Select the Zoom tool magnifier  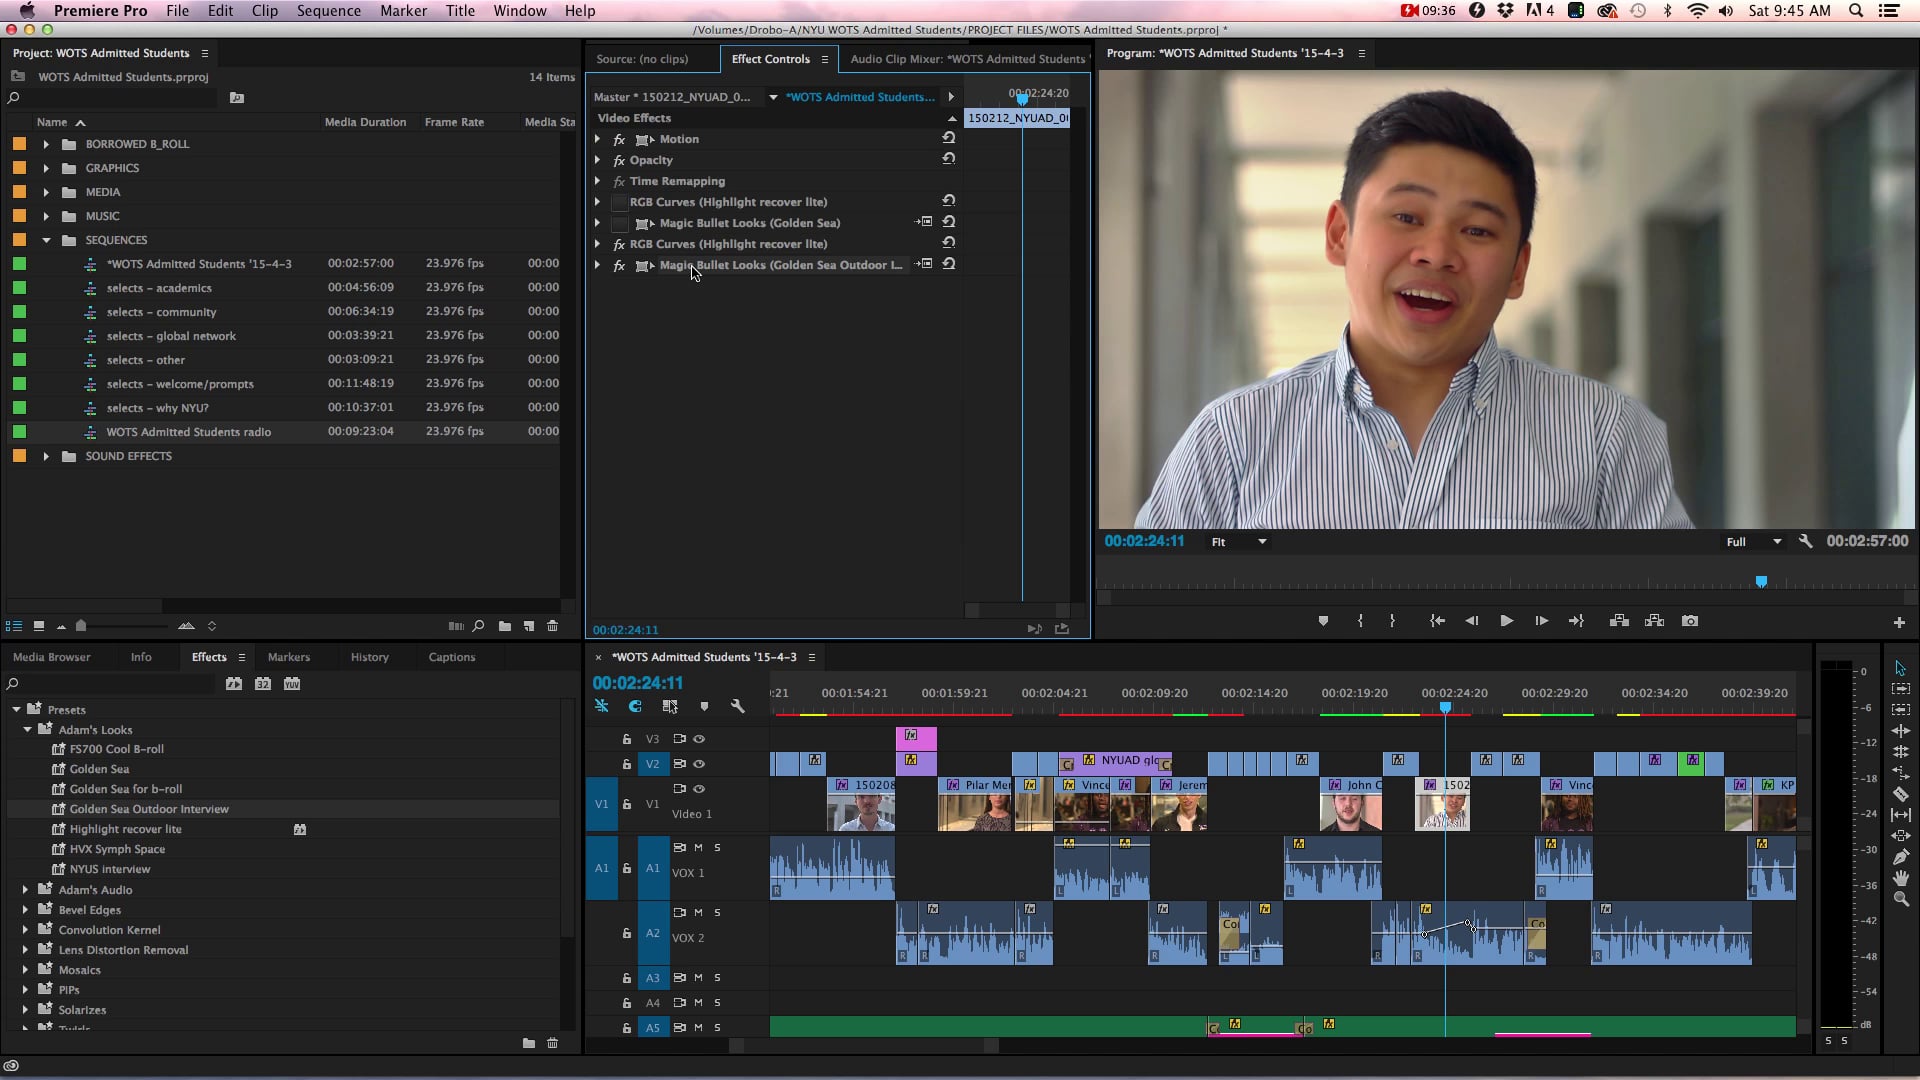(x=1900, y=899)
